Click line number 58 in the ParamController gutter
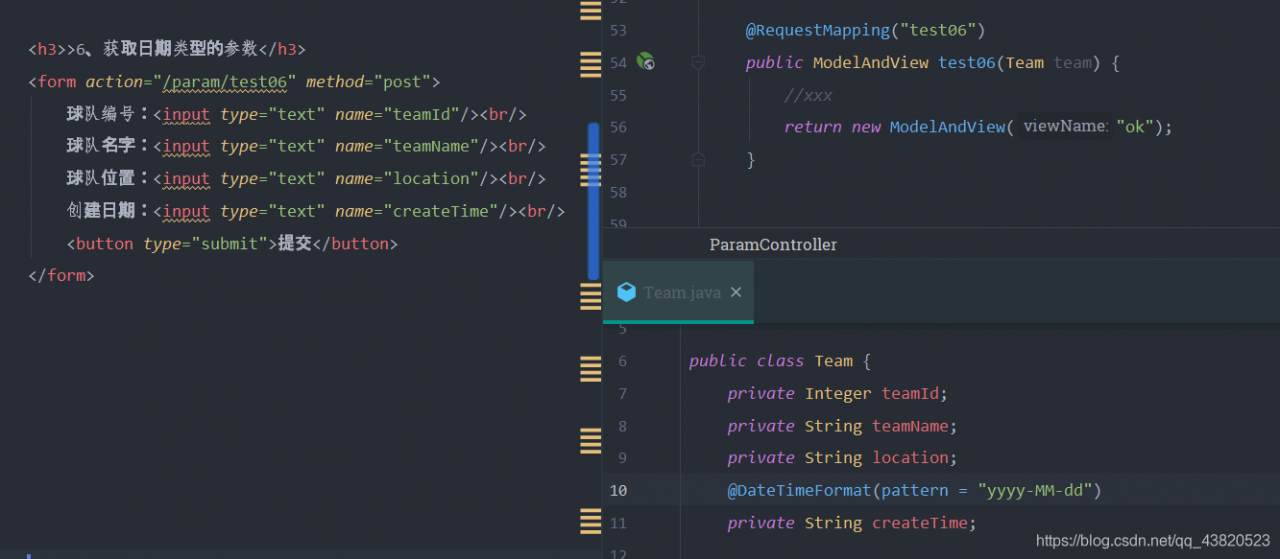The width and height of the screenshot is (1280, 559). pyautogui.click(x=618, y=192)
